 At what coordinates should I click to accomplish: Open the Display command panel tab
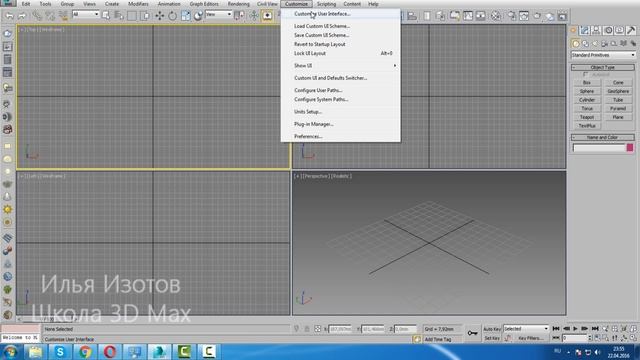coord(620,30)
